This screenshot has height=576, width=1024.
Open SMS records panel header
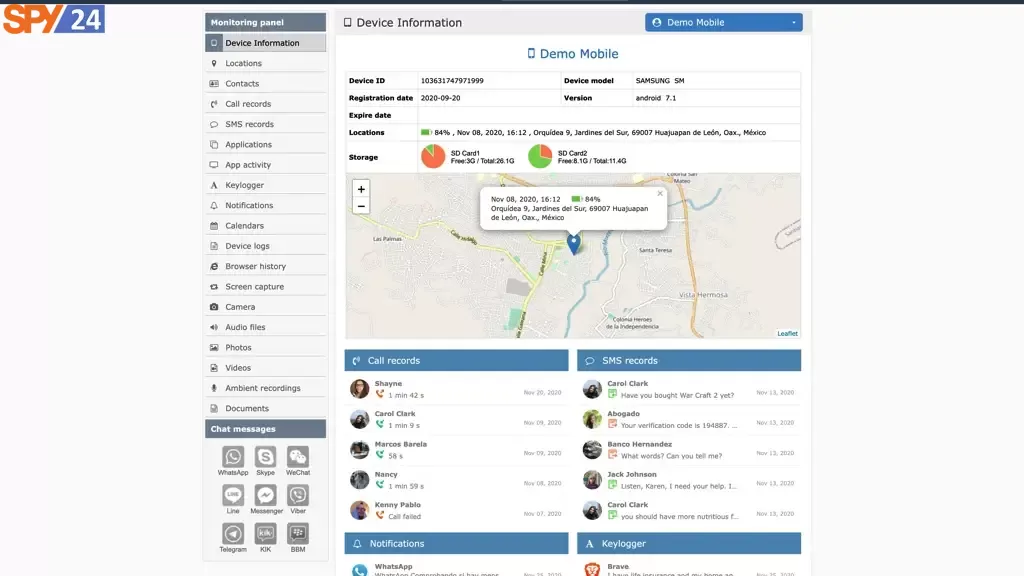pos(689,360)
